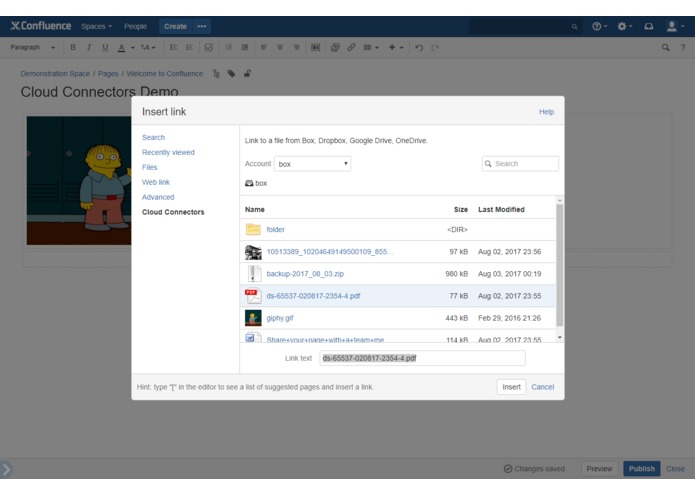Image resolution: width=695 pixels, height=494 pixels.
Task: Click the text color A icon
Action: tap(121, 48)
